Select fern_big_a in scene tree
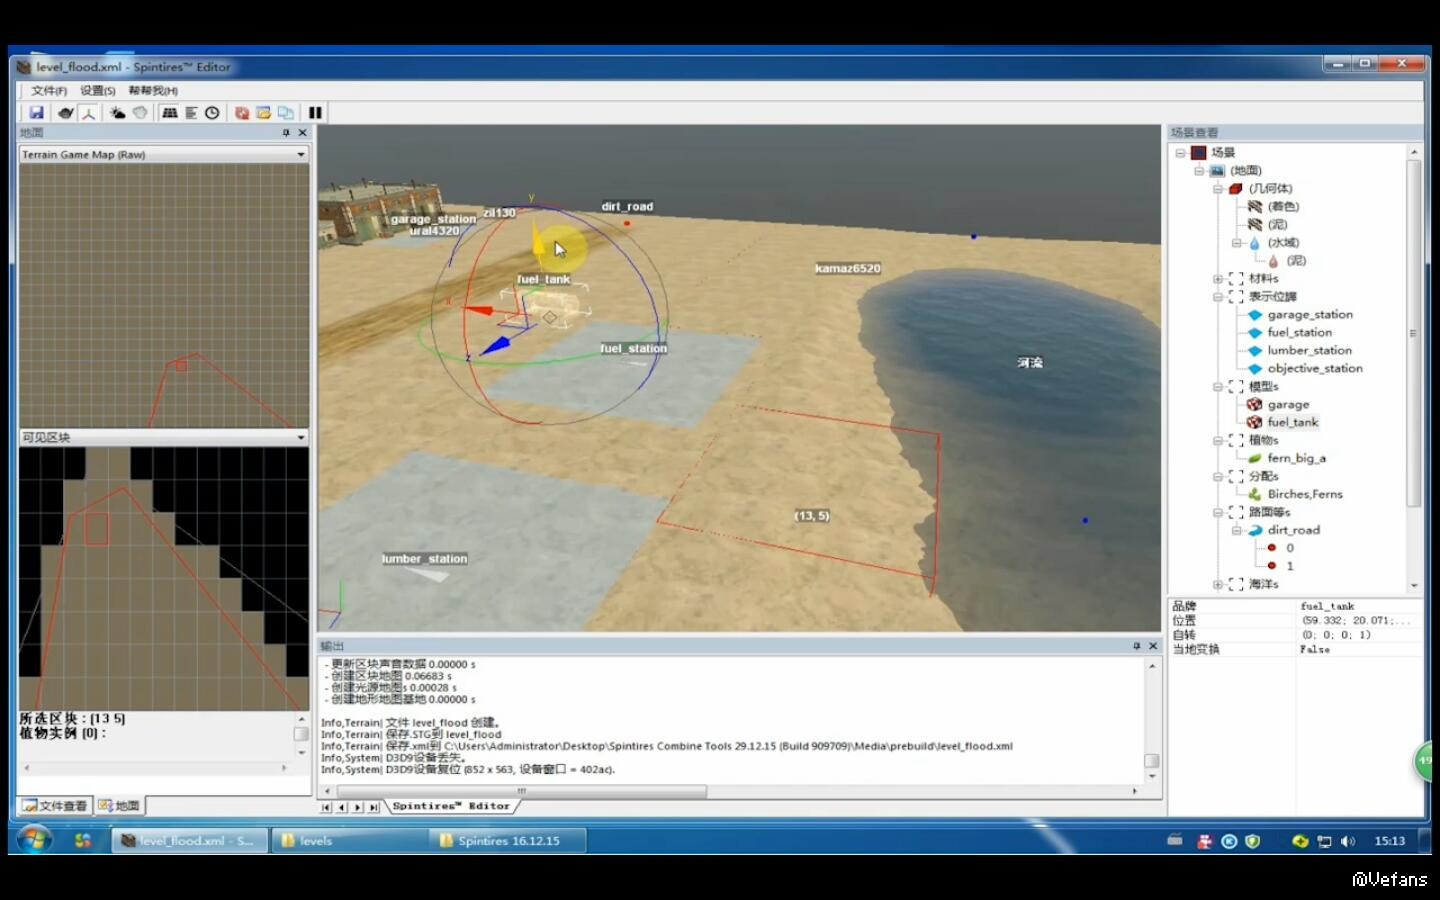Image resolution: width=1440 pixels, height=900 pixels. 1296,459
